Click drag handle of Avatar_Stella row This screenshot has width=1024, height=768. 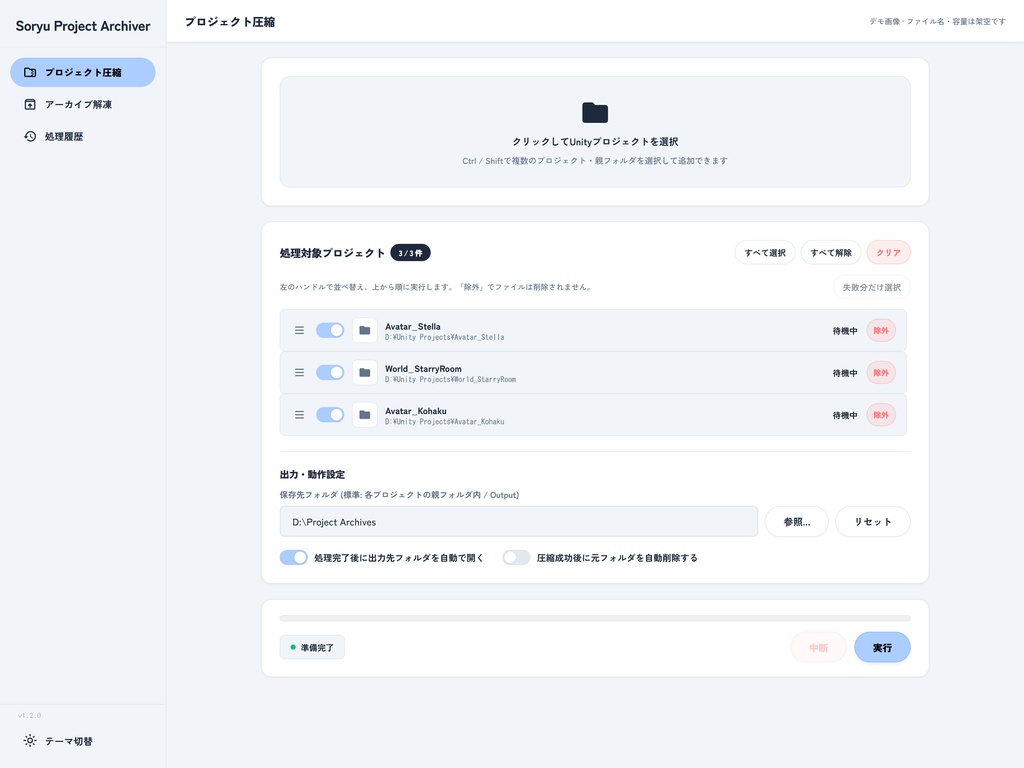299,330
